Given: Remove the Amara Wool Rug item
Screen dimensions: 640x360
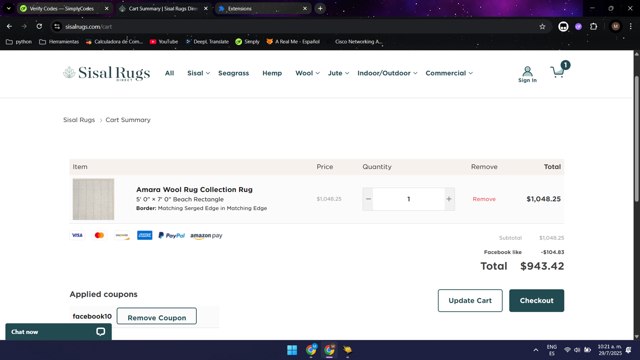Looking at the screenshot, I should tap(484, 199).
